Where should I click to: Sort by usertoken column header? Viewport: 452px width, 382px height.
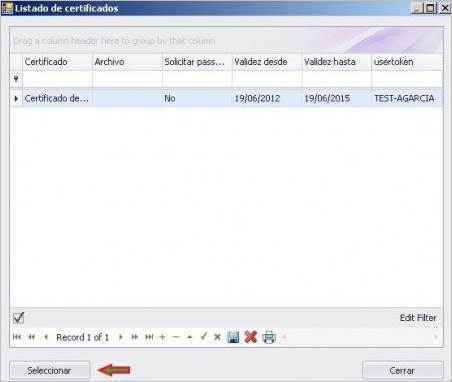[x=407, y=62]
